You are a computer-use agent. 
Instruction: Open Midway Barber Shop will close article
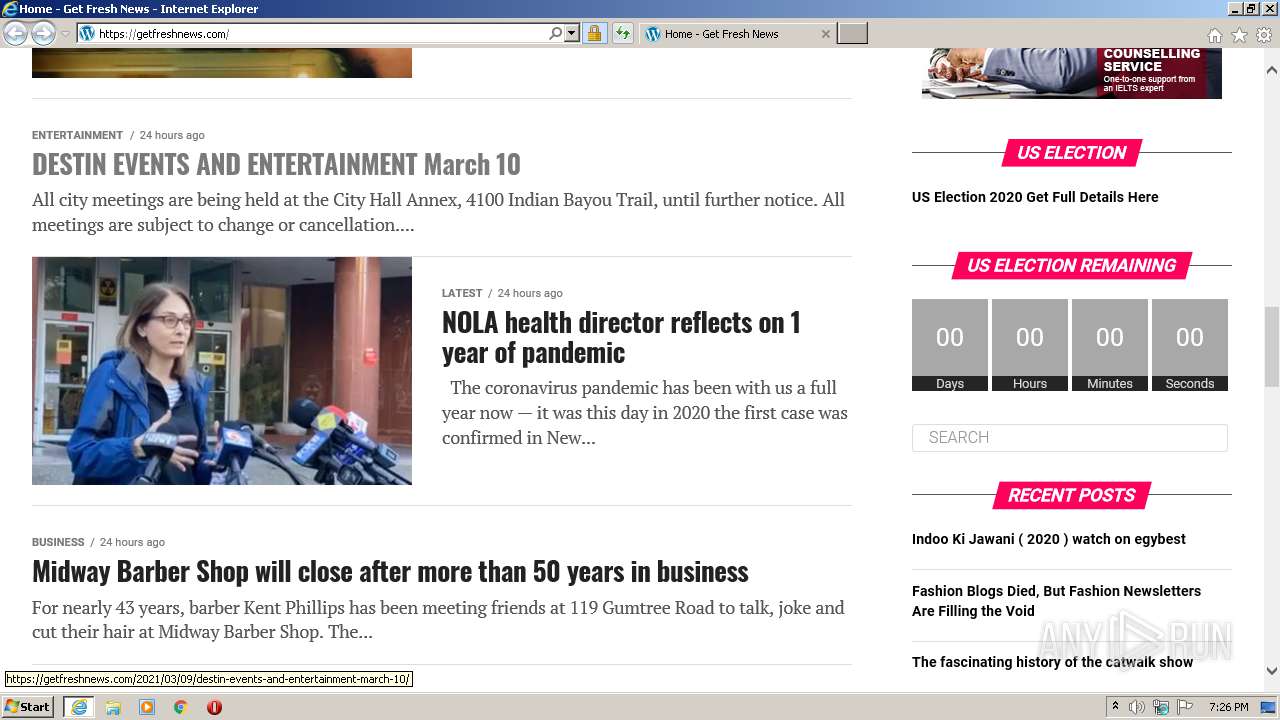coord(390,571)
